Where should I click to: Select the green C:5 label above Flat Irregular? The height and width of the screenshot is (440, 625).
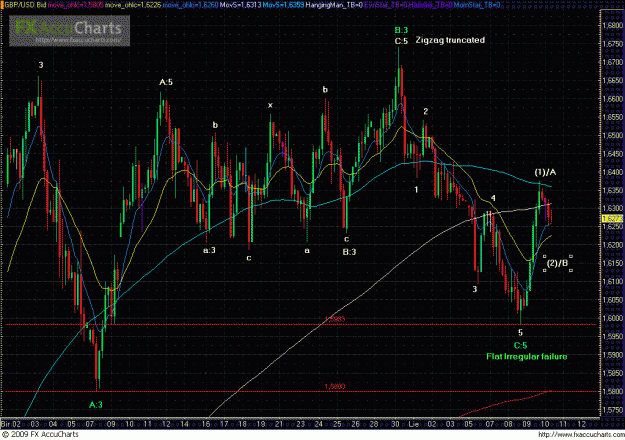pos(520,345)
